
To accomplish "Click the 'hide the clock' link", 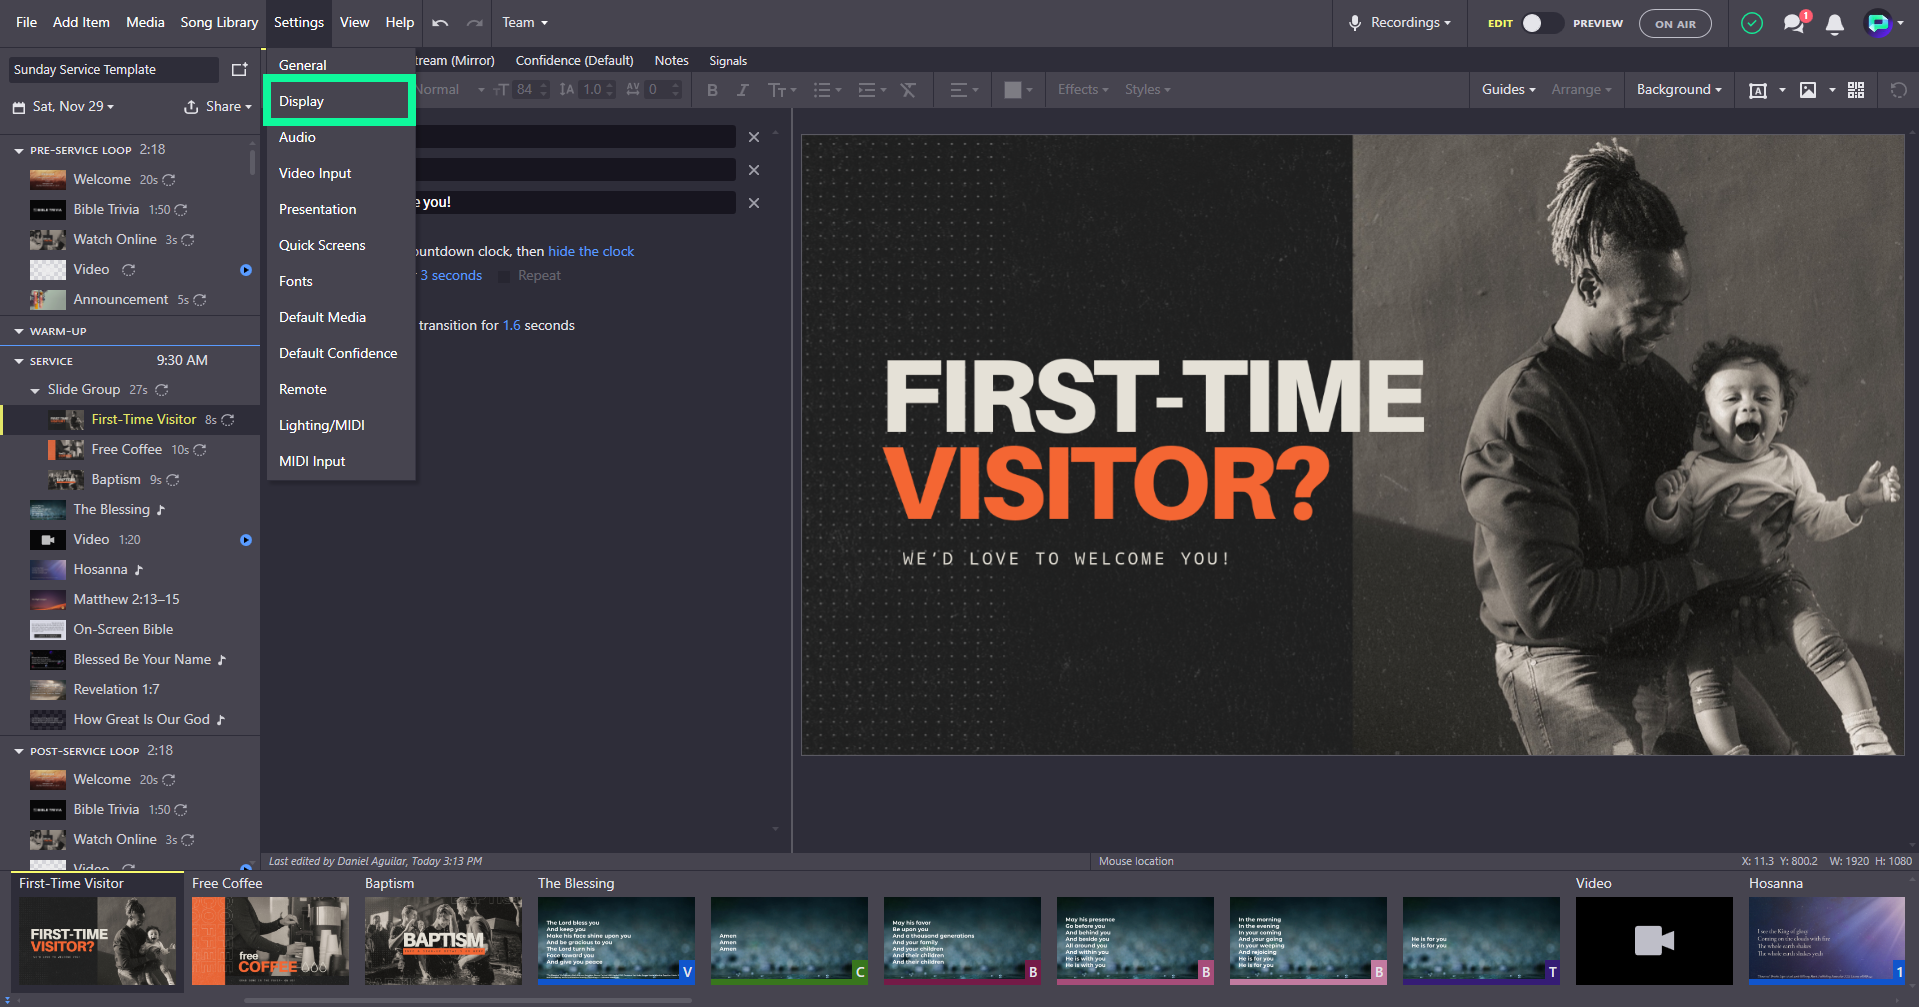I will [591, 252].
